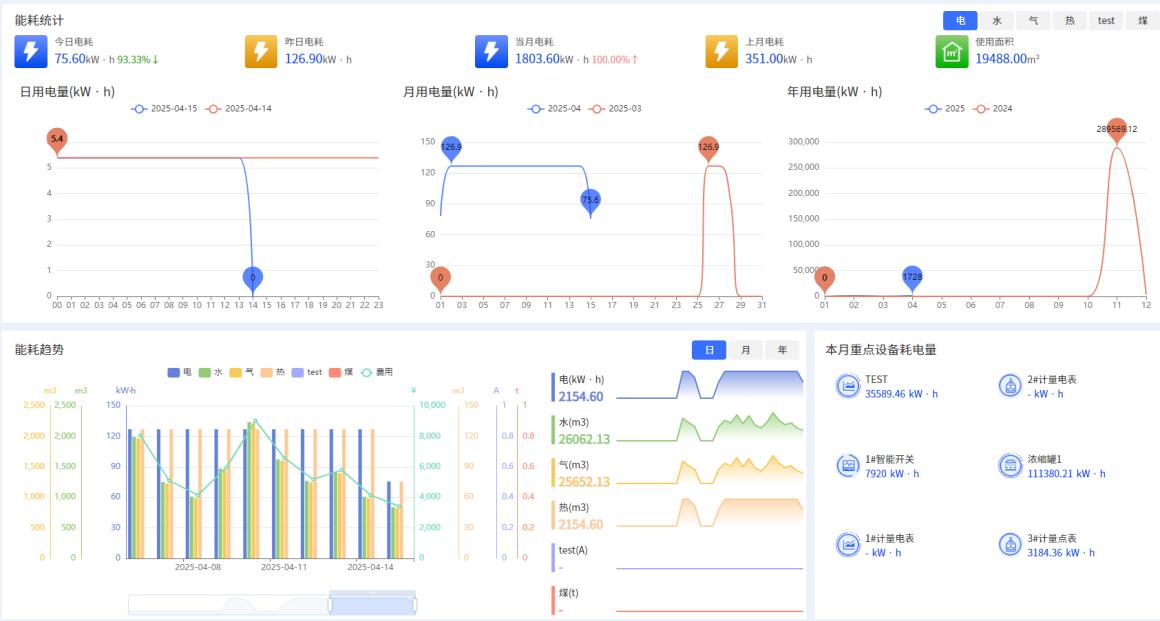
Task: Click the green 使用面积 house icon
Action: pyautogui.click(x=951, y=52)
